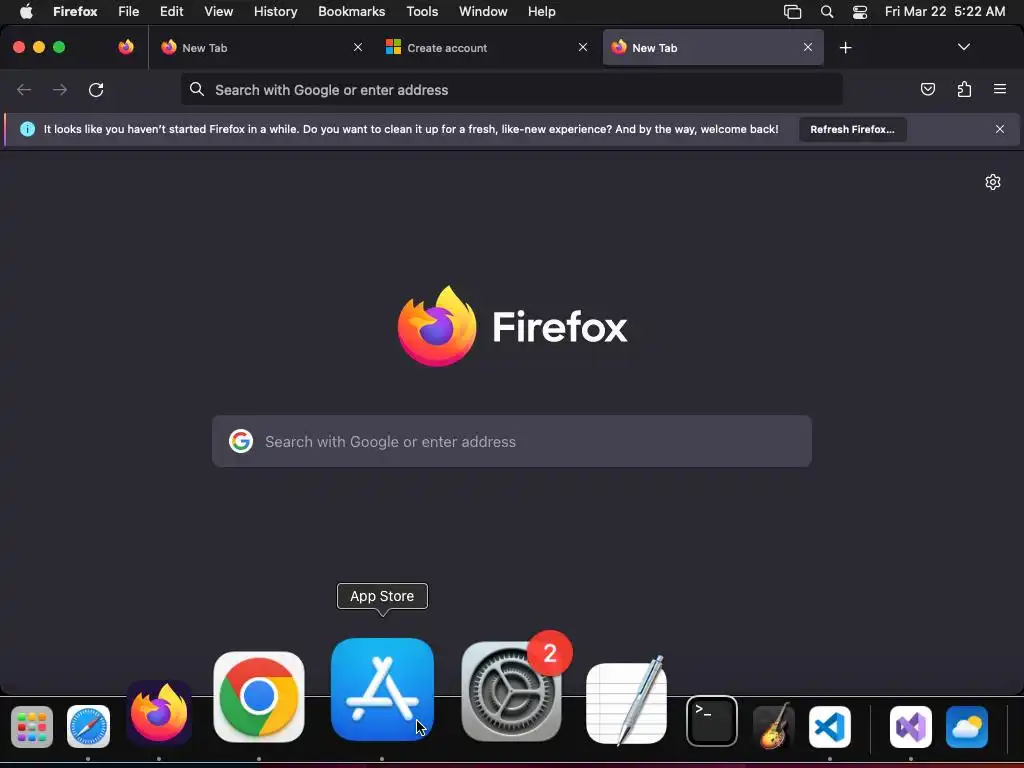Open Save to Pocket button
The height and width of the screenshot is (768, 1024).
[927, 89]
